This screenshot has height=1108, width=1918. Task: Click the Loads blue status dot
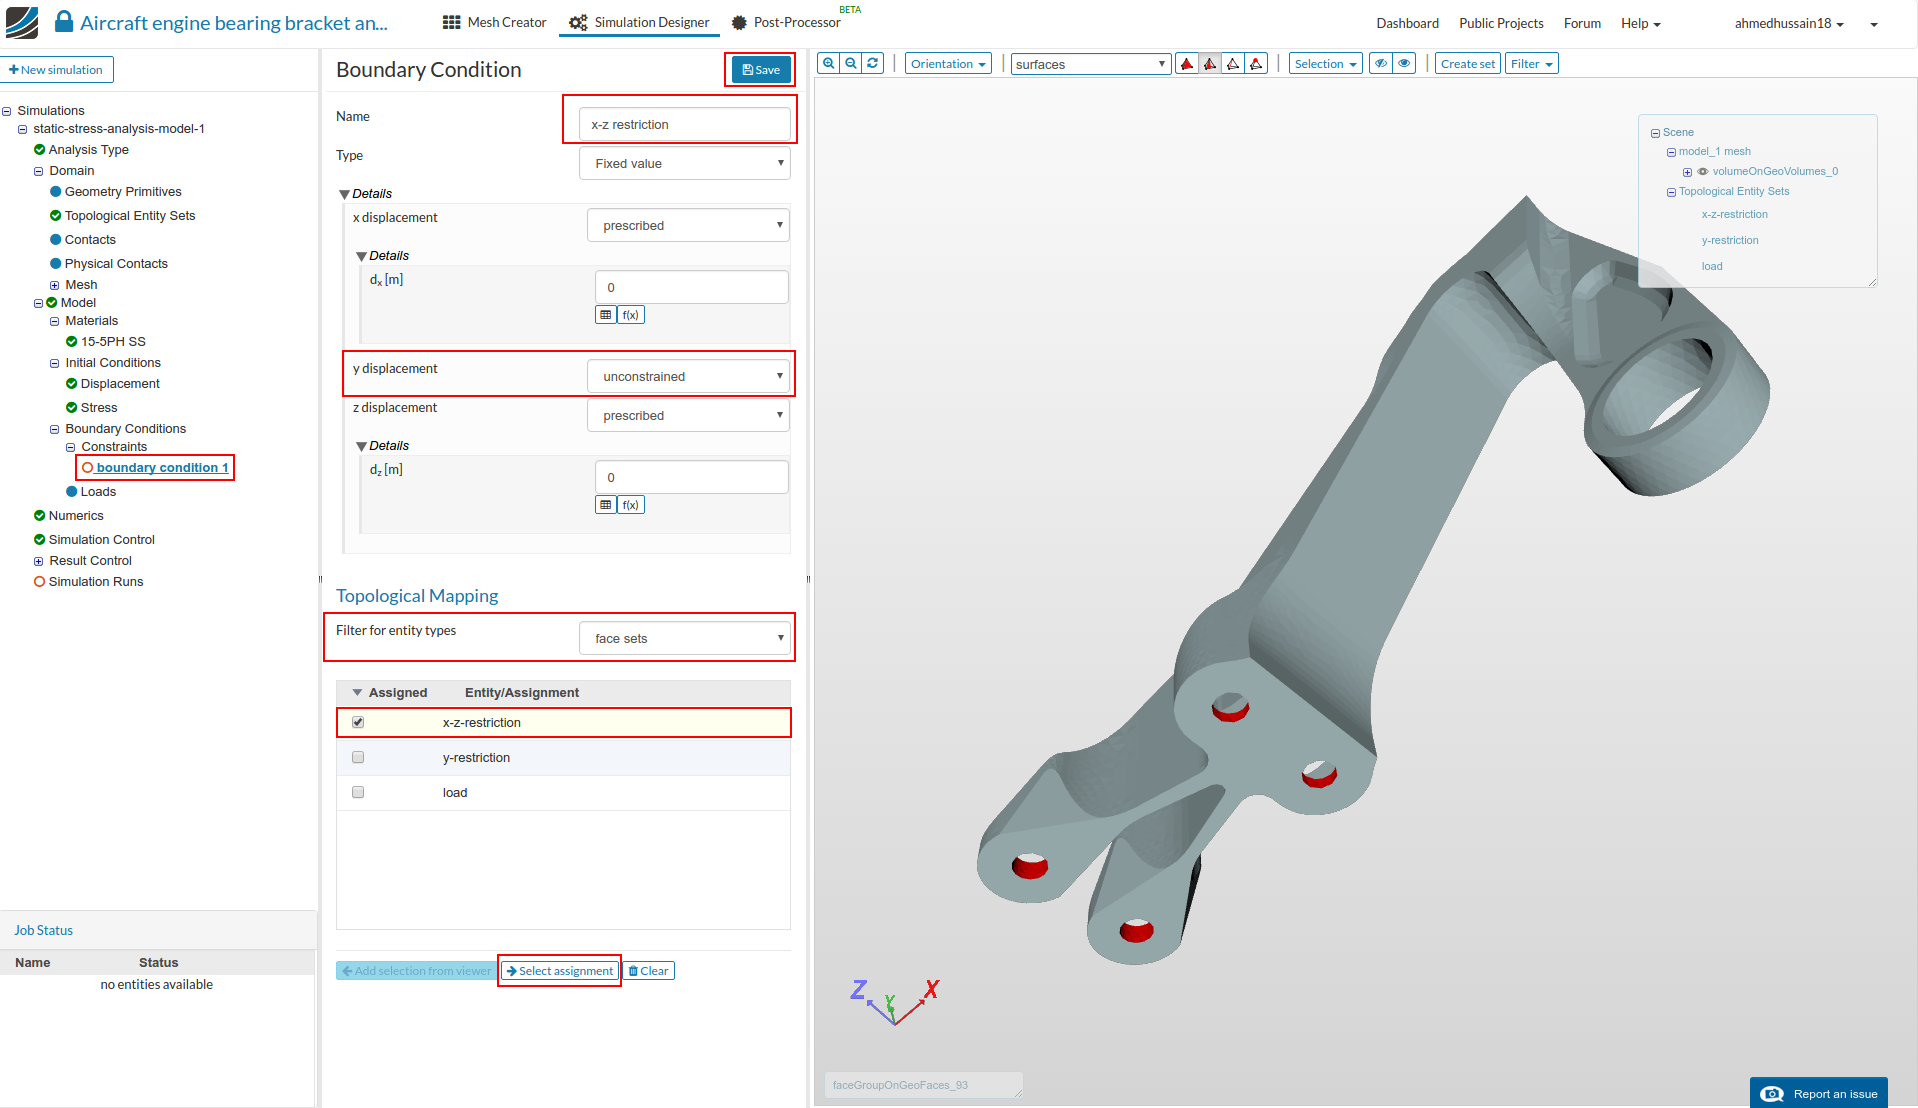72,492
